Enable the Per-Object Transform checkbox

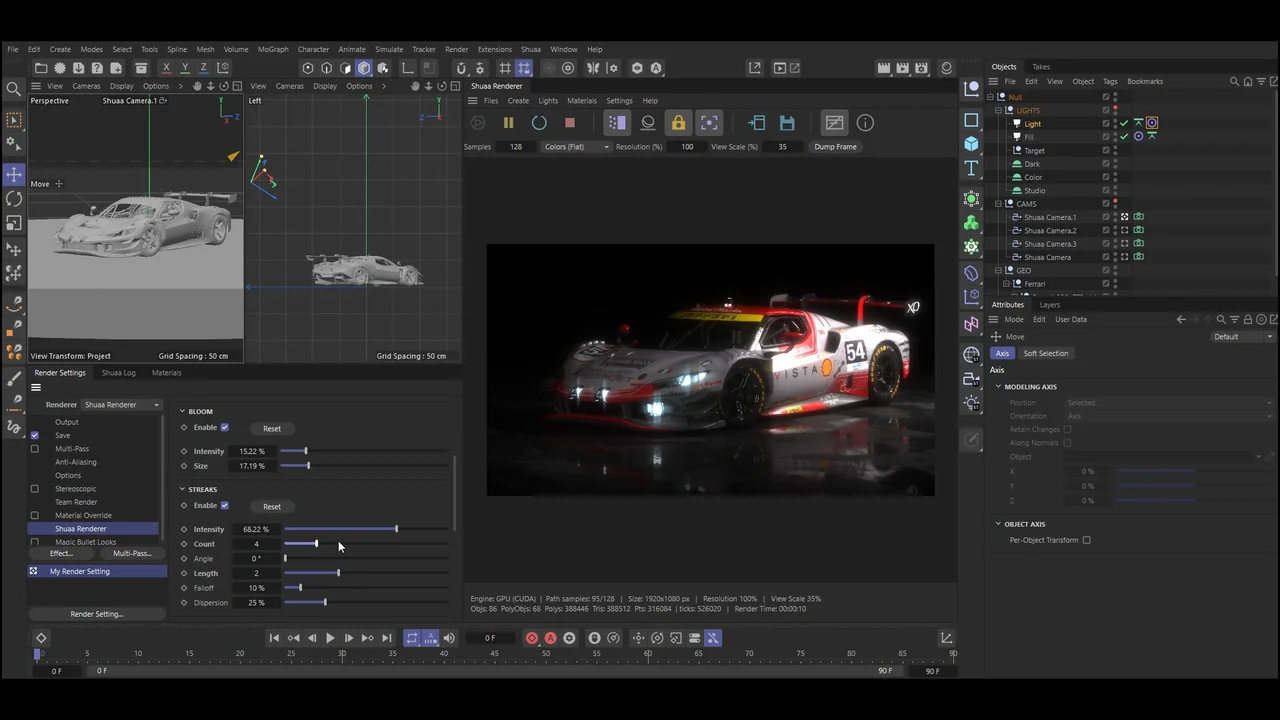pos(1086,540)
